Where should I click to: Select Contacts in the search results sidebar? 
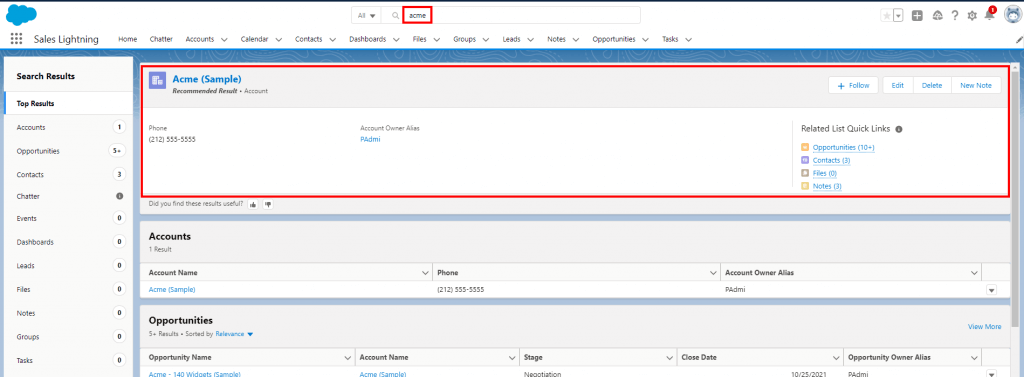coord(68,174)
